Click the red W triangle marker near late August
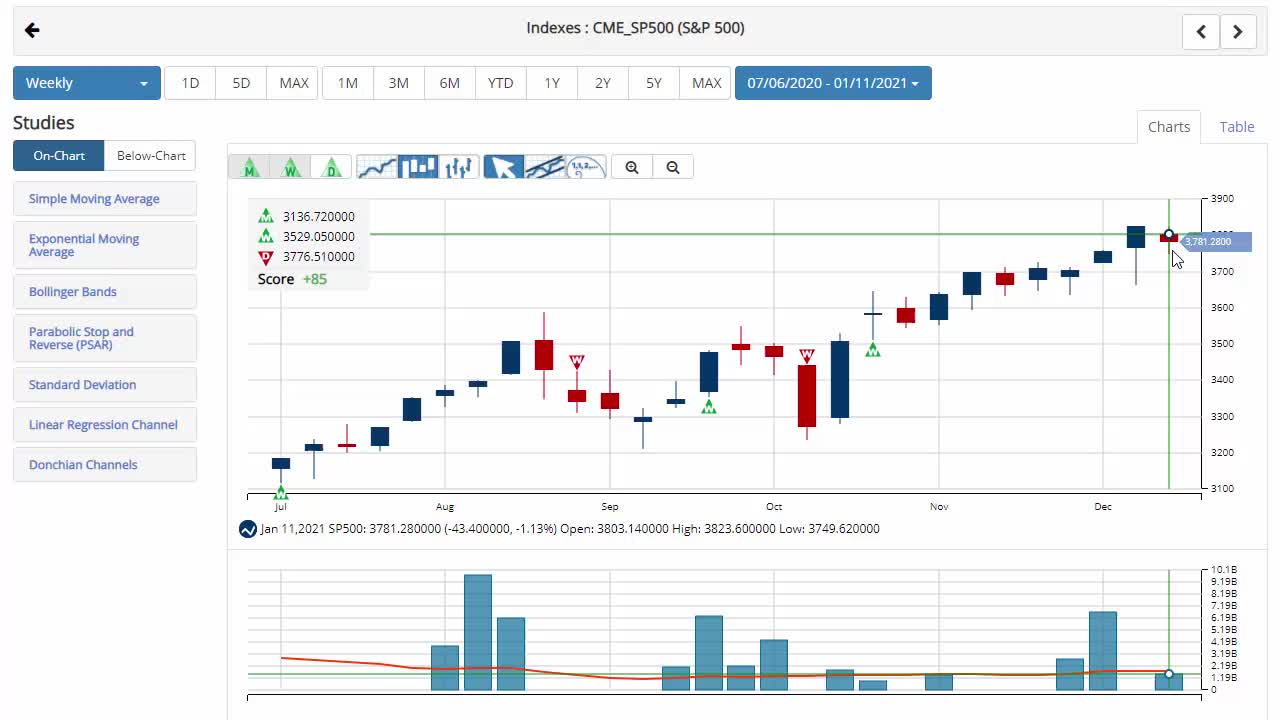The width and height of the screenshot is (1280, 720). tap(577, 361)
